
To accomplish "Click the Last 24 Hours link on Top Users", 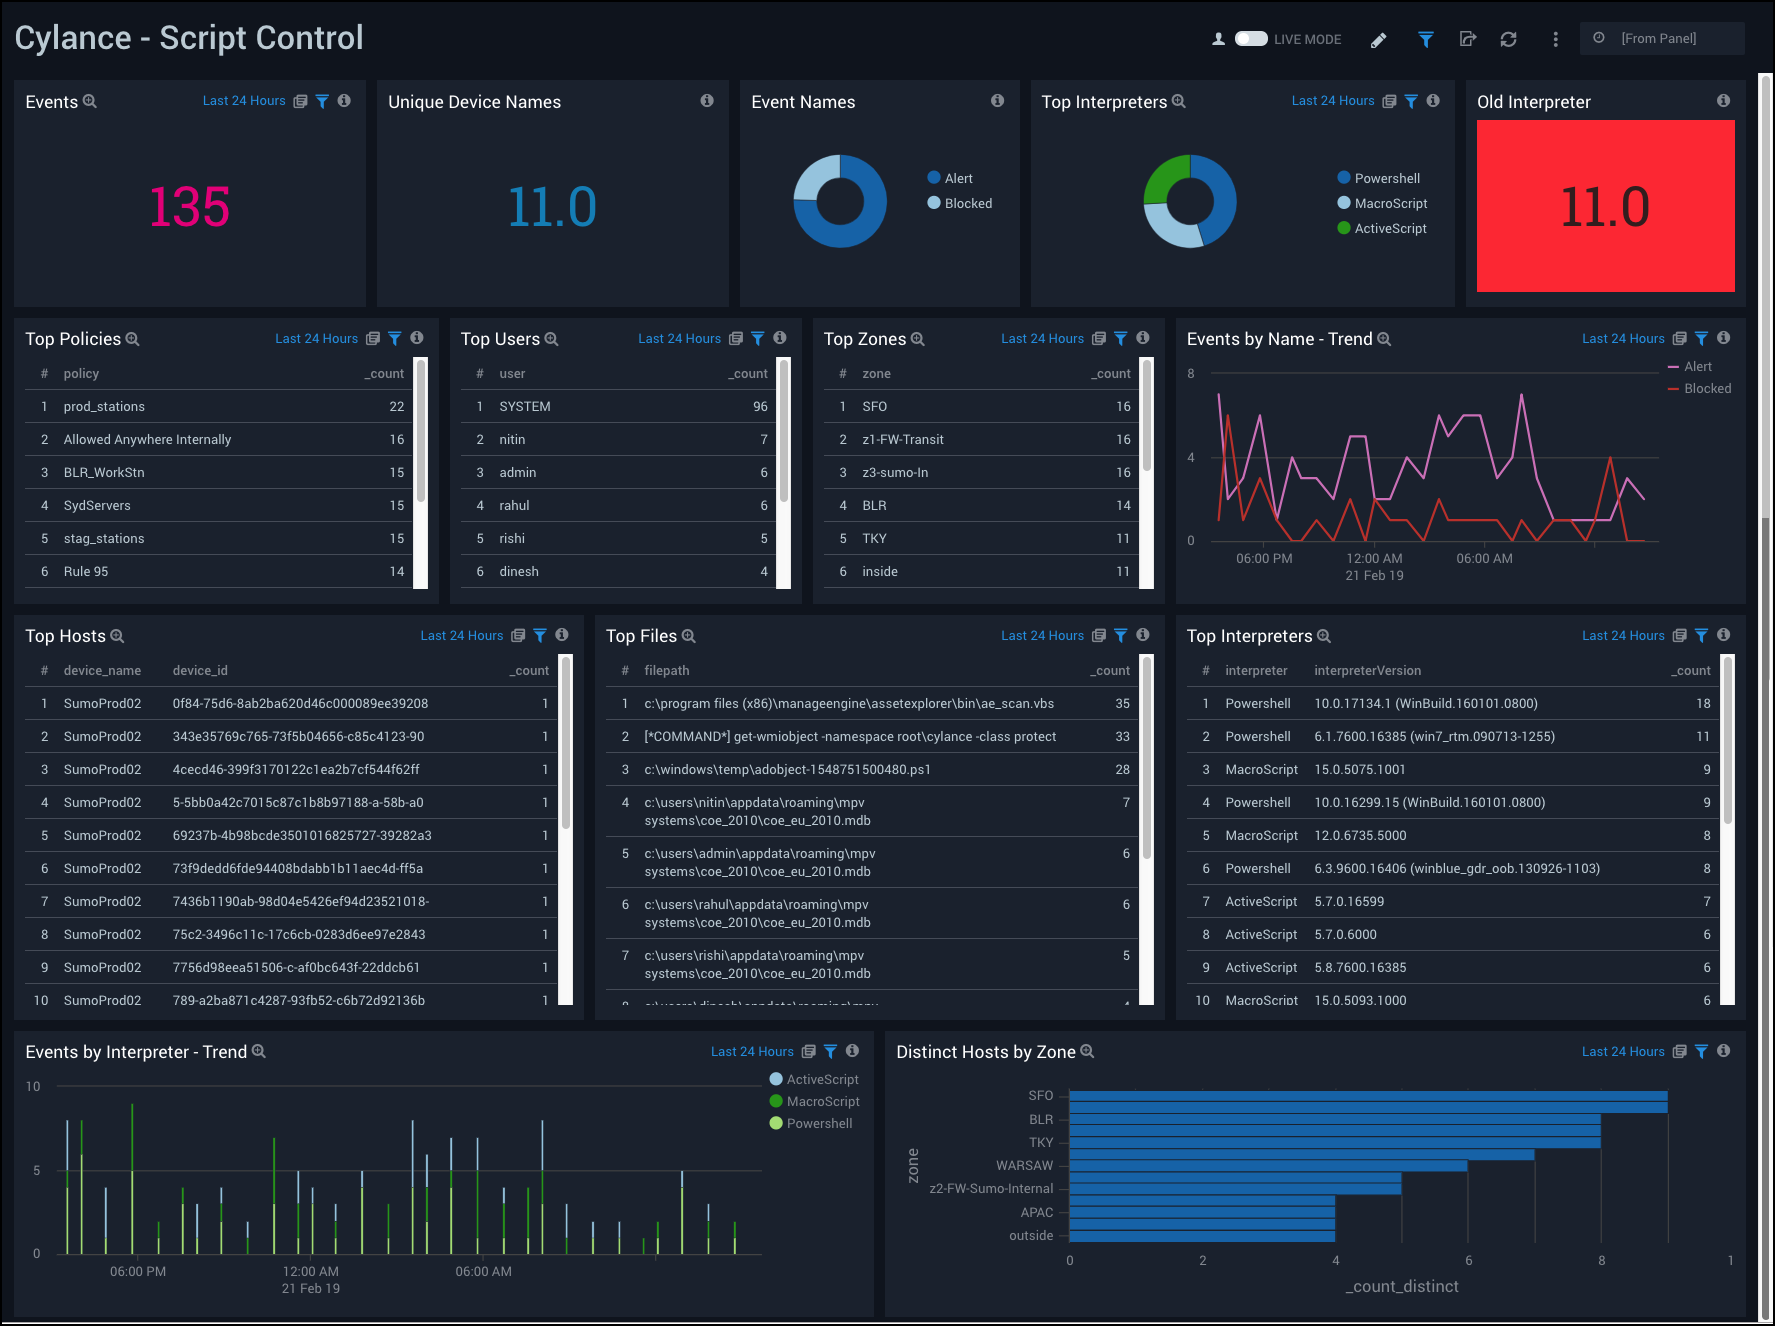I will click(679, 338).
